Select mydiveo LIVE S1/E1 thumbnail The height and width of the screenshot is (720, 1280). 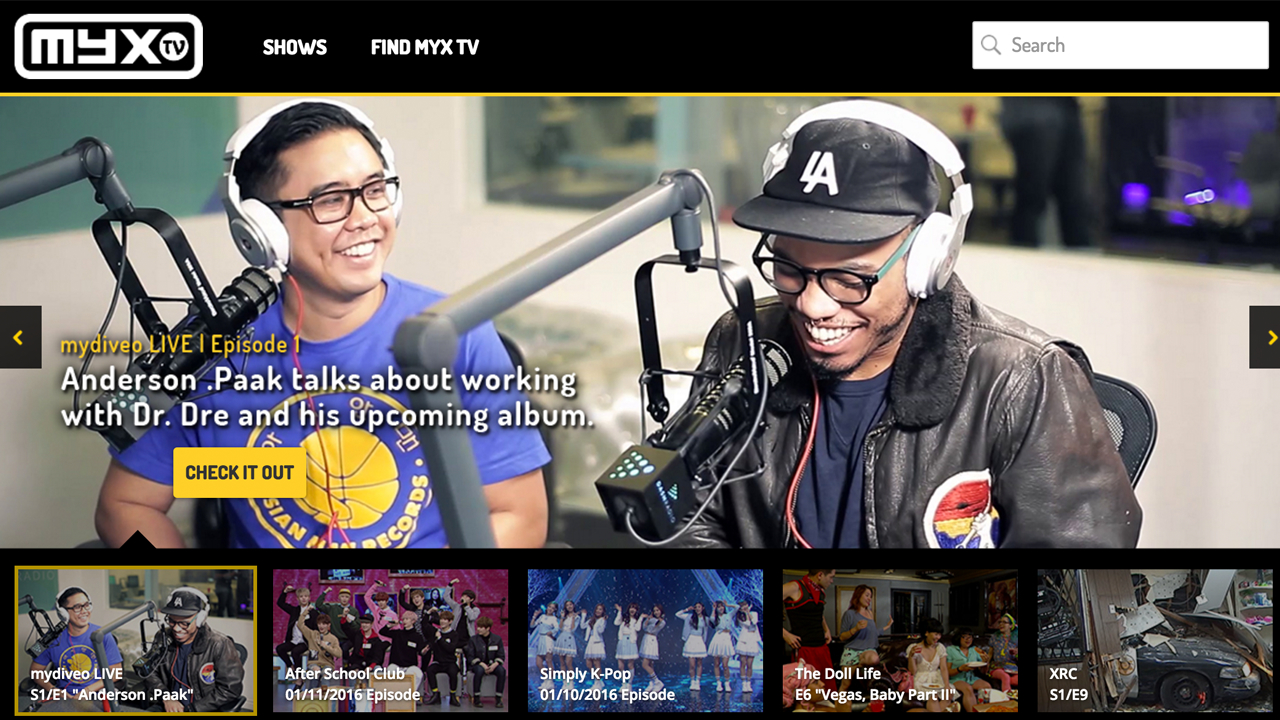coord(136,640)
